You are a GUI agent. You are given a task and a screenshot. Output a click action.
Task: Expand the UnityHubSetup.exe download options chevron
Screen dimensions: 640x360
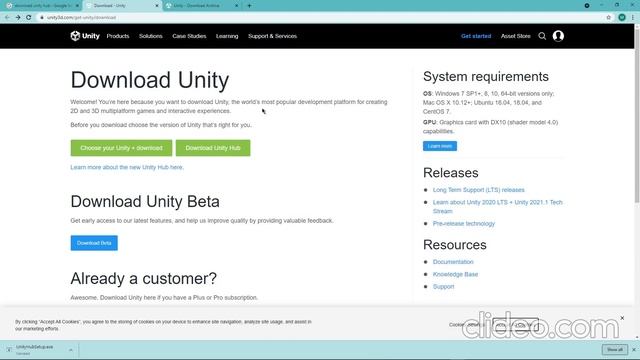71,350
